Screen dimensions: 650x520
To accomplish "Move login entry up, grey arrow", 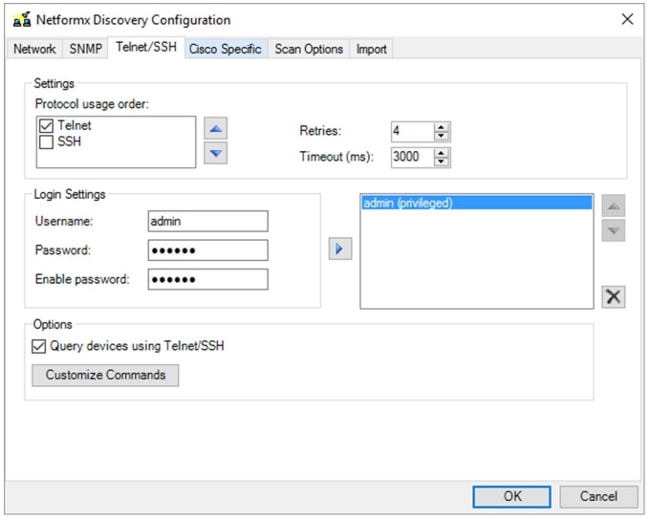I will click(x=613, y=206).
